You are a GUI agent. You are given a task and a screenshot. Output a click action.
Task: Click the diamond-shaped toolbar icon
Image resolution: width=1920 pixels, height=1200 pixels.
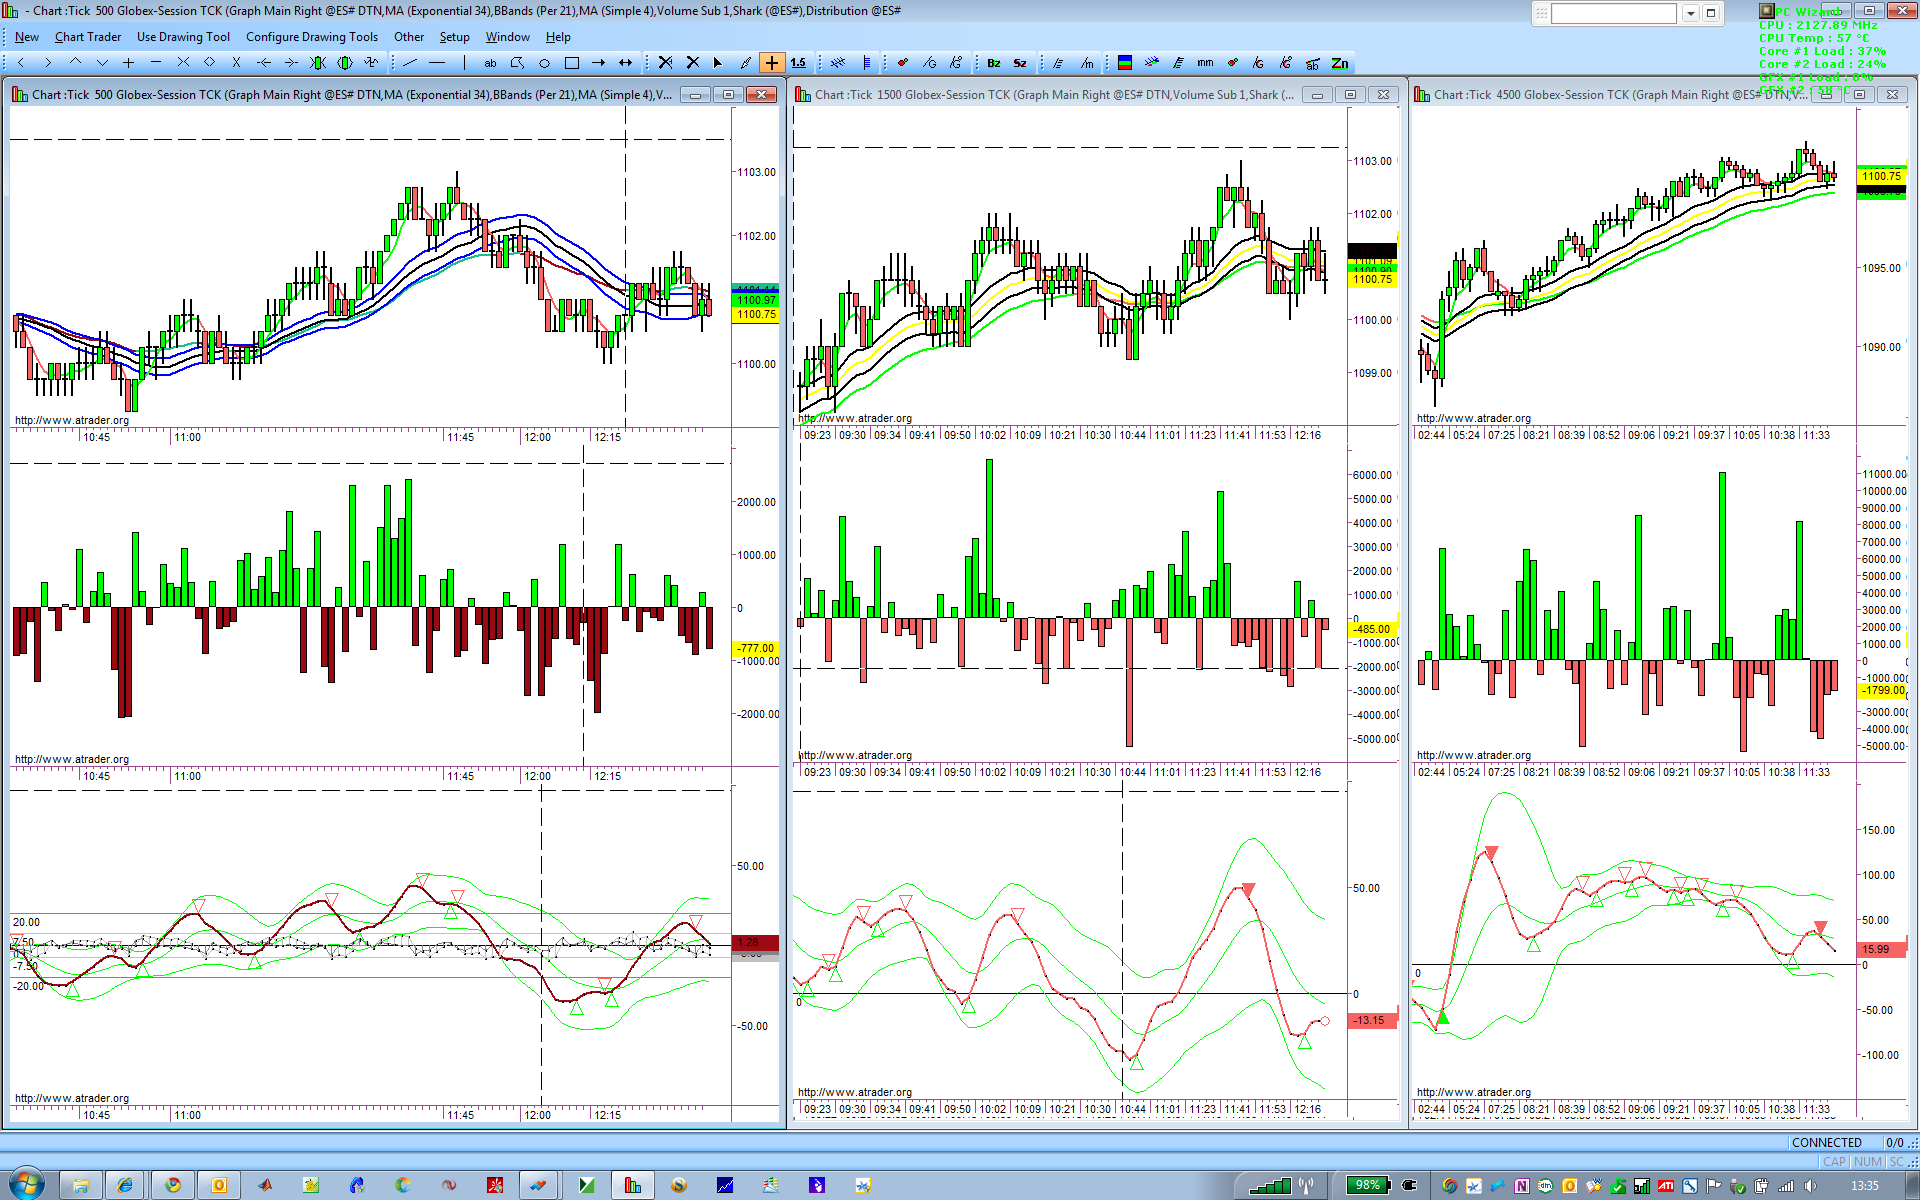tap(210, 63)
